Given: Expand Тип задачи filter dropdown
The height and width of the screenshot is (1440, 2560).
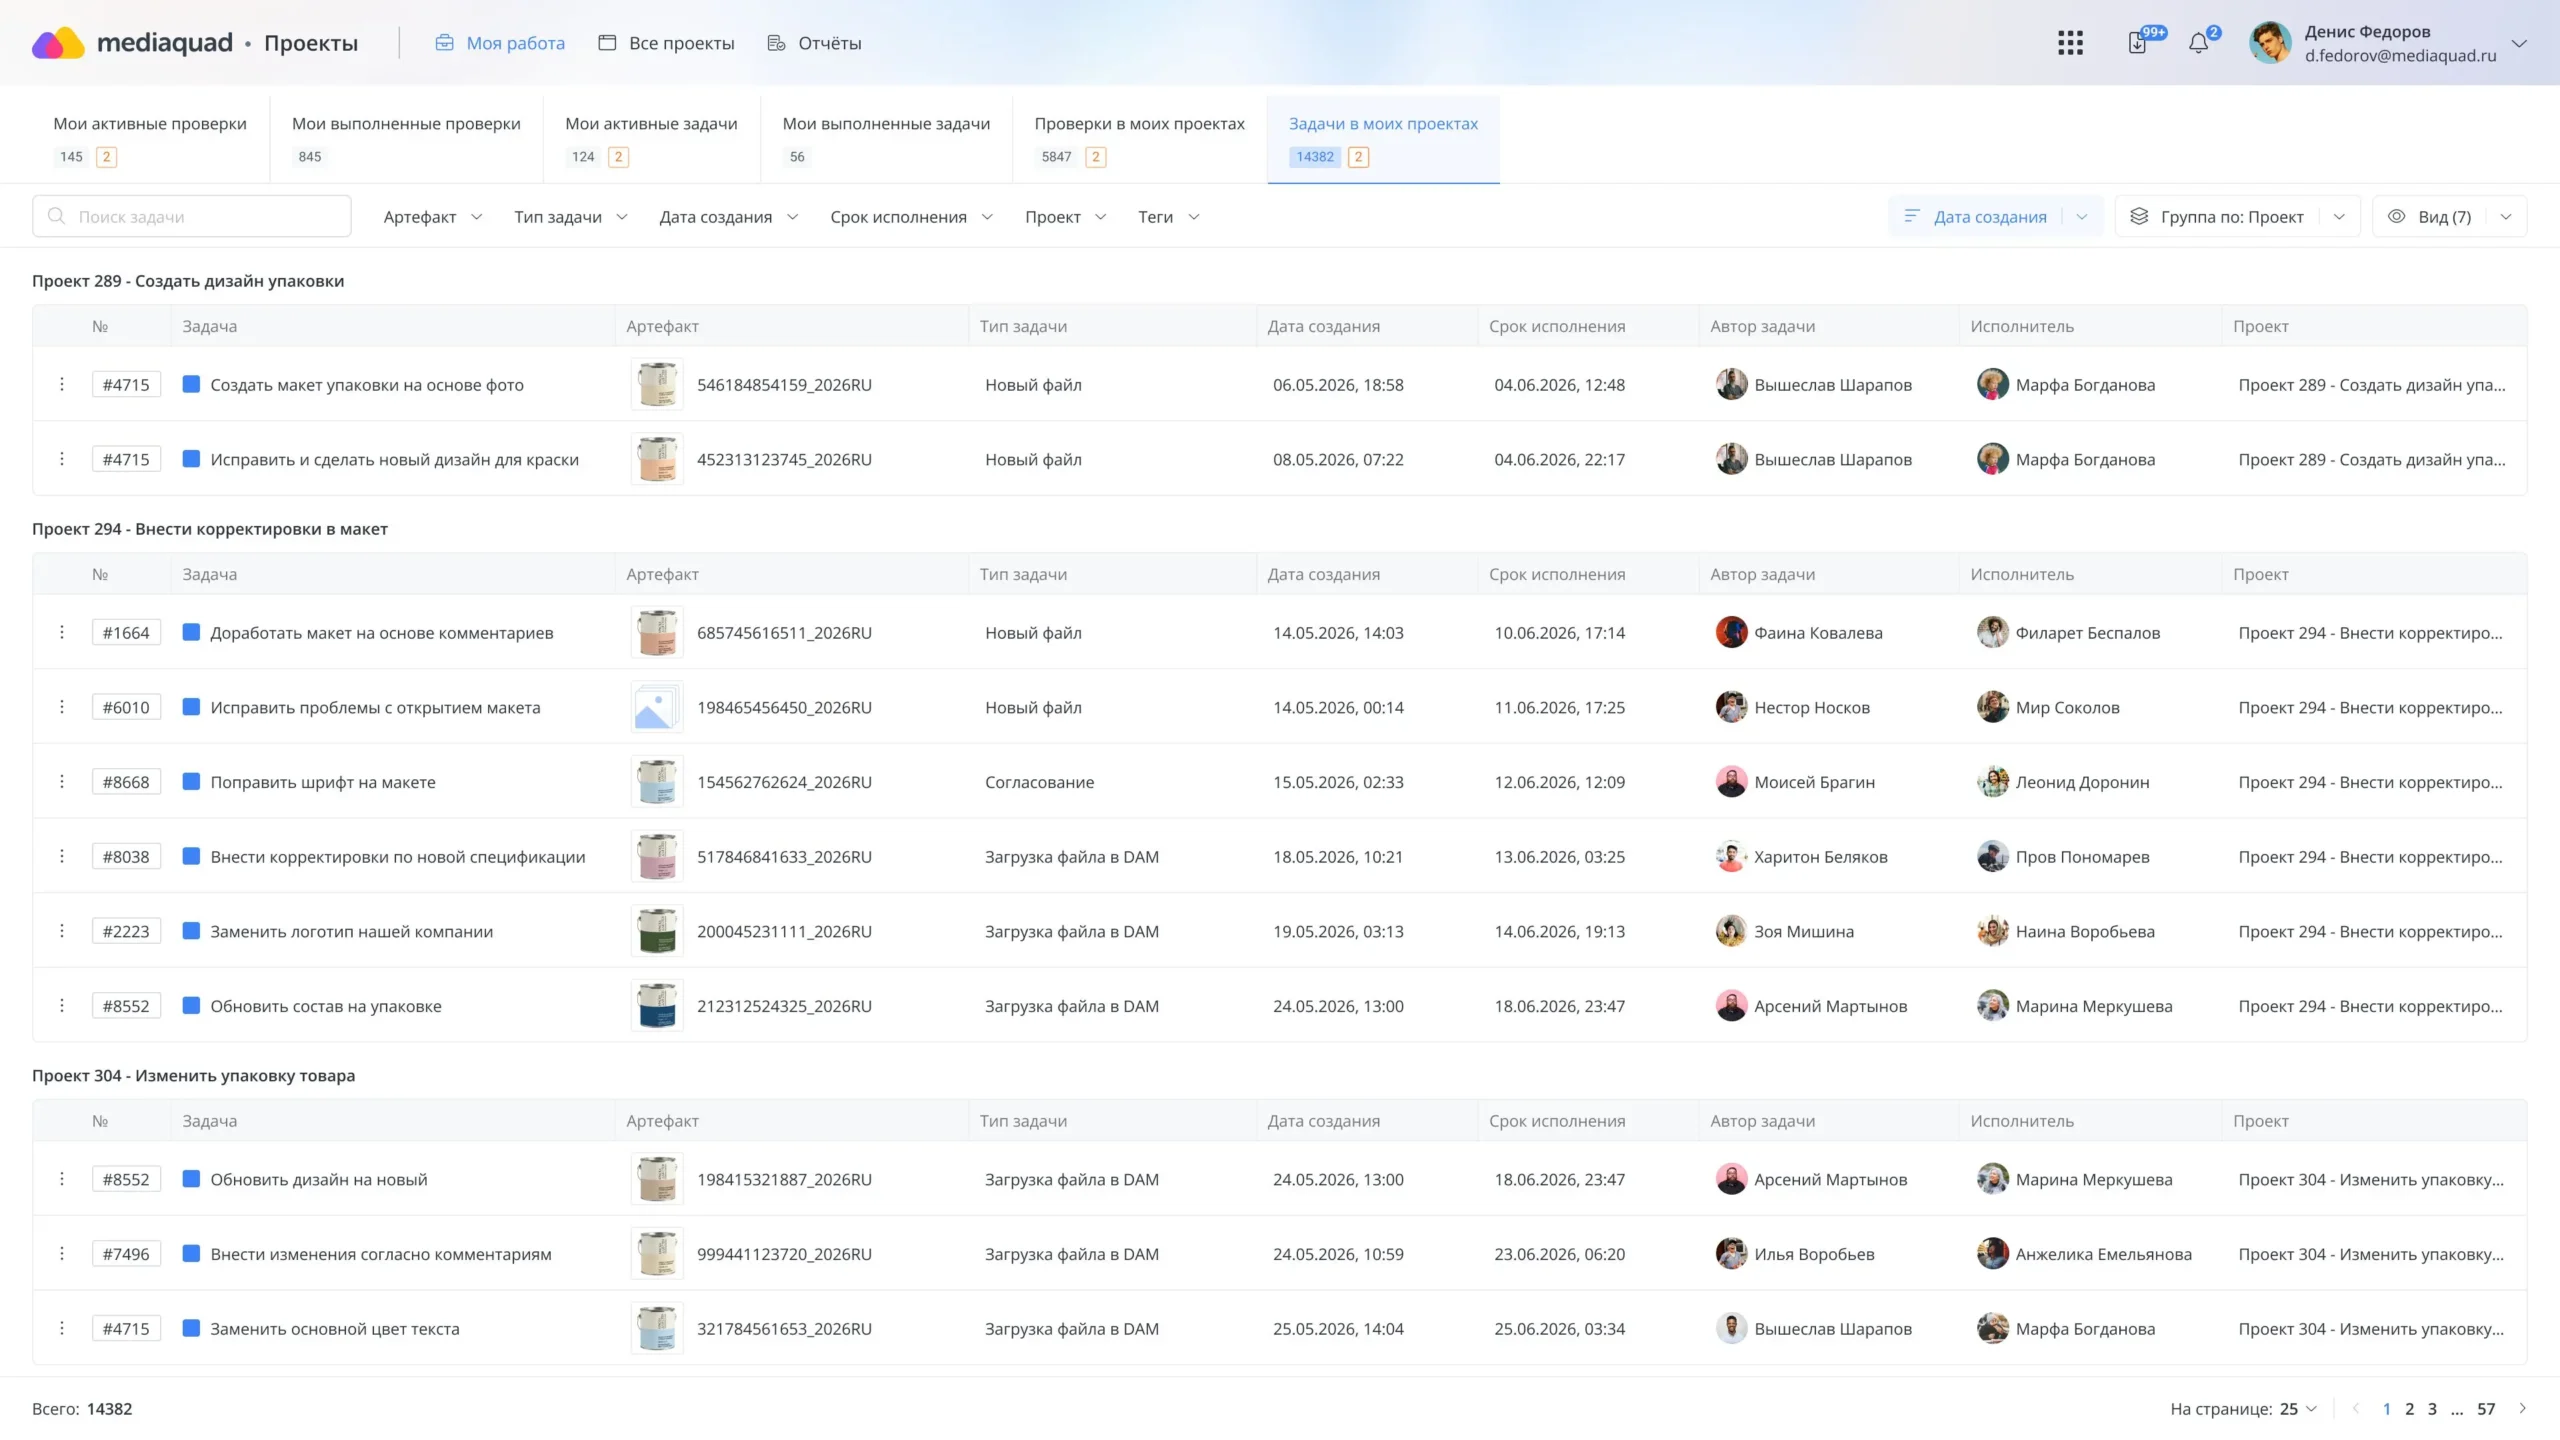Looking at the screenshot, I should point(571,216).
